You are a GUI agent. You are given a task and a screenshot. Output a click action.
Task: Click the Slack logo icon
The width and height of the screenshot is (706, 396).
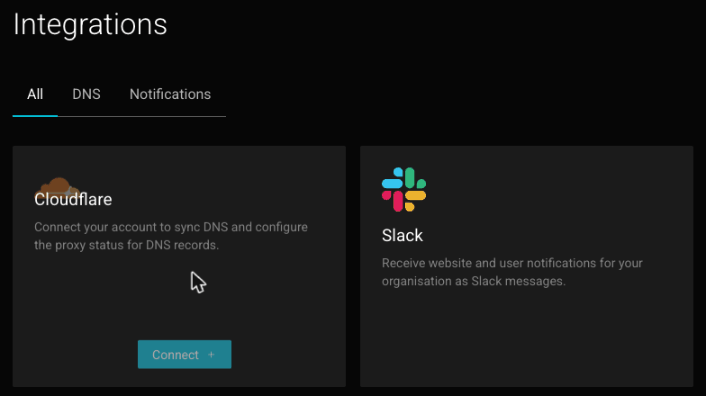point(404,189)
